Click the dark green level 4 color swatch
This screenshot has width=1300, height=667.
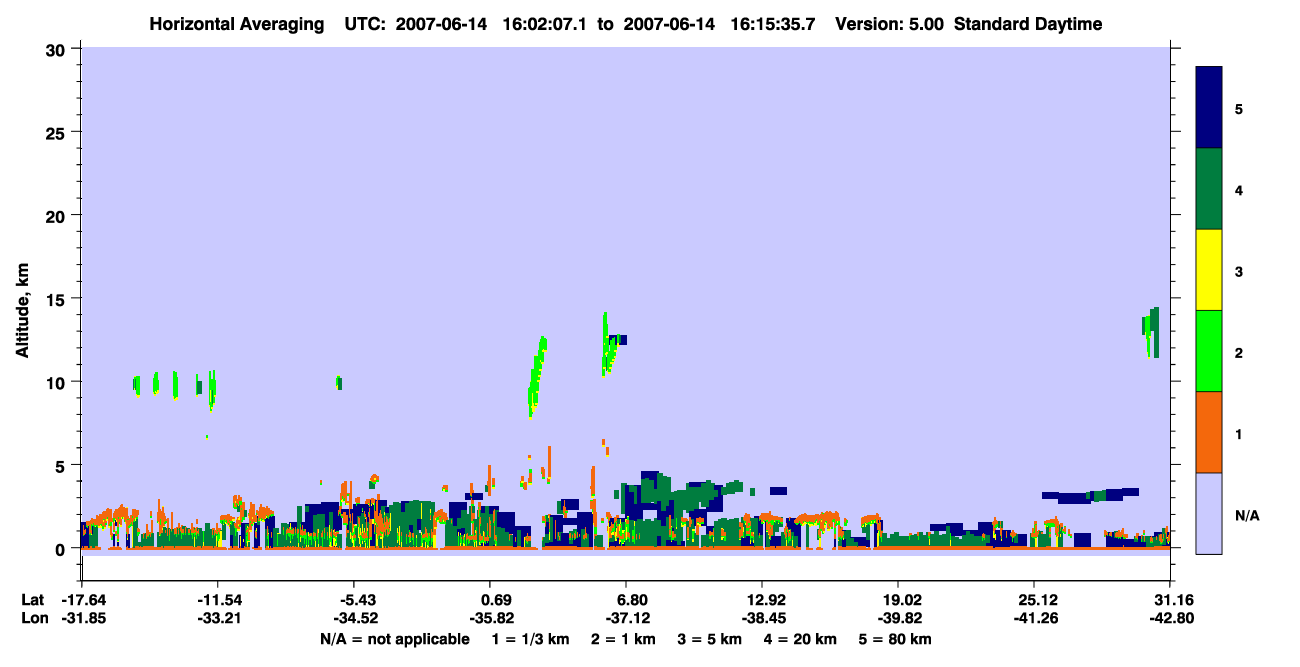click(1209, 189)
